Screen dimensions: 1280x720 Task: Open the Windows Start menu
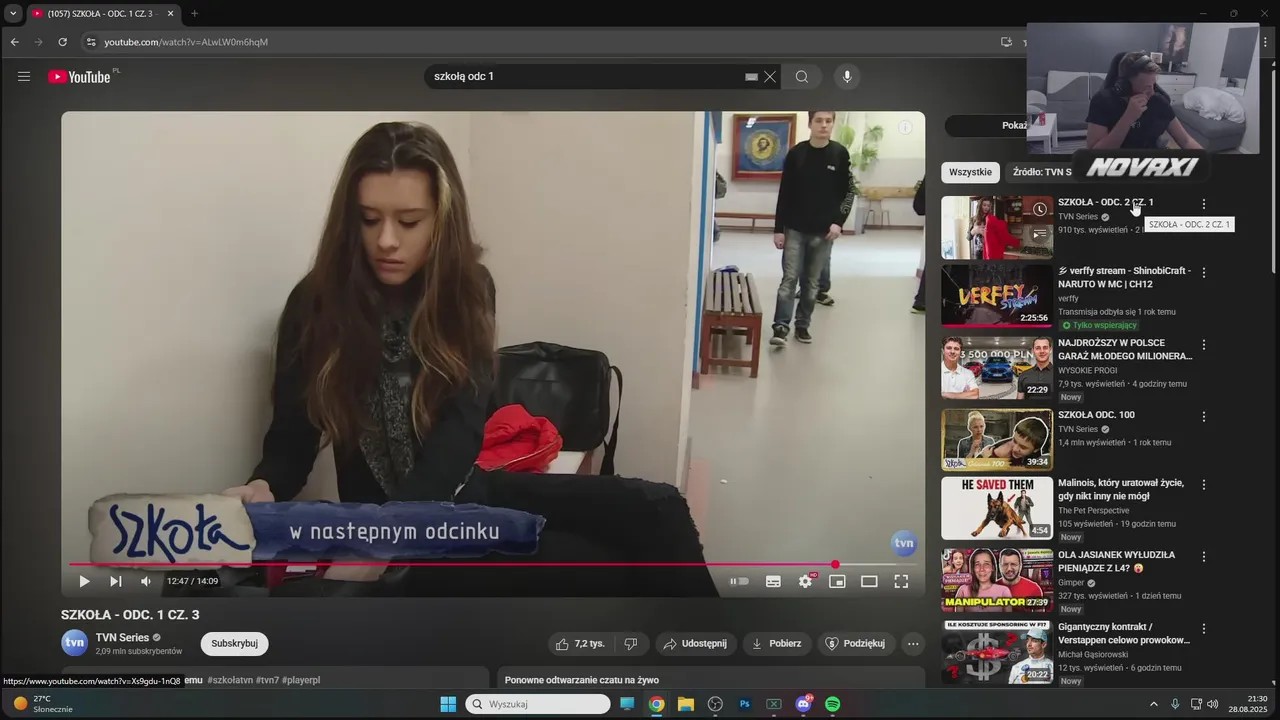(448, 704)
